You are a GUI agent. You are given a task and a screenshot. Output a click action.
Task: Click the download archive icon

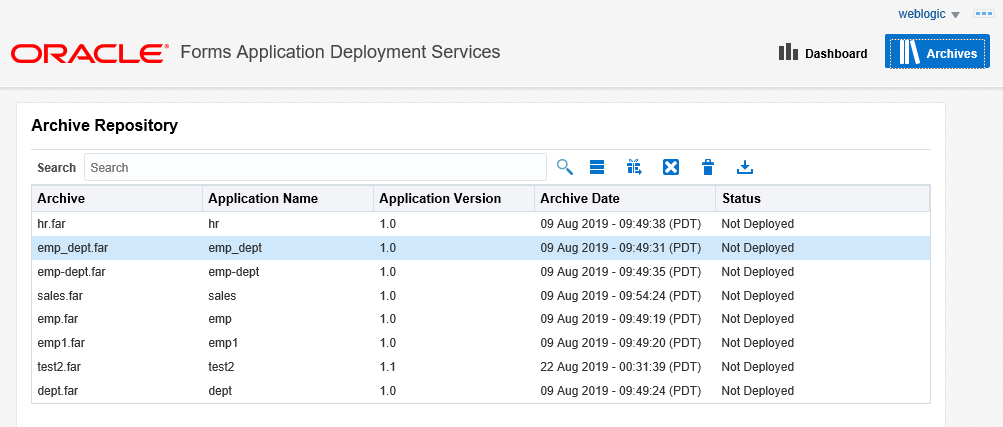745,167
